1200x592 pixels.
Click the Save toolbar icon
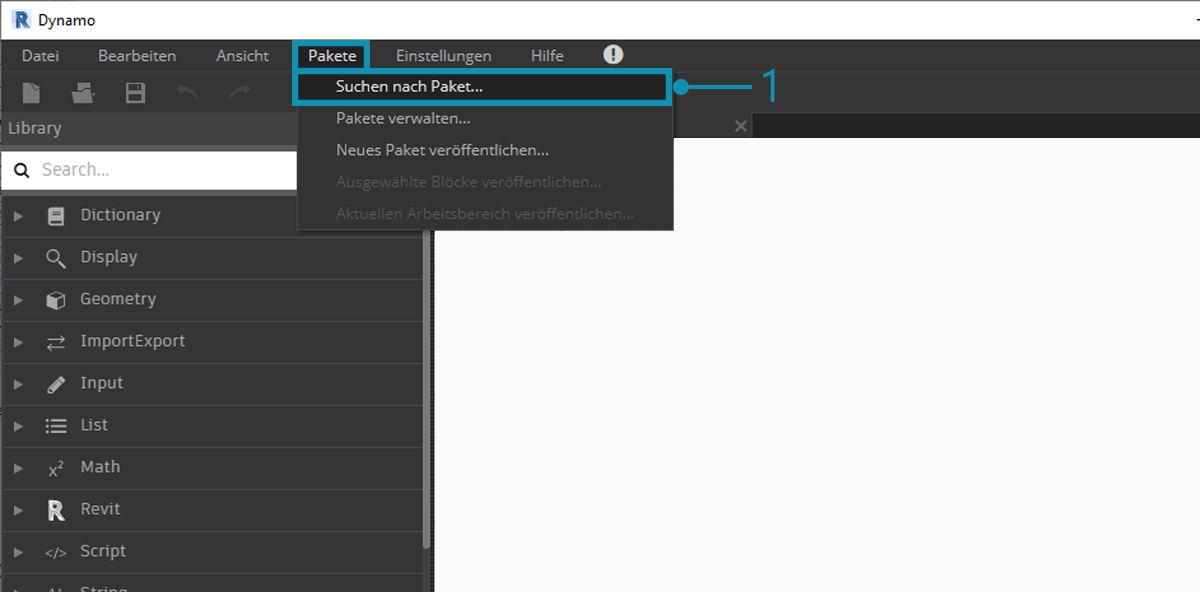135,93
